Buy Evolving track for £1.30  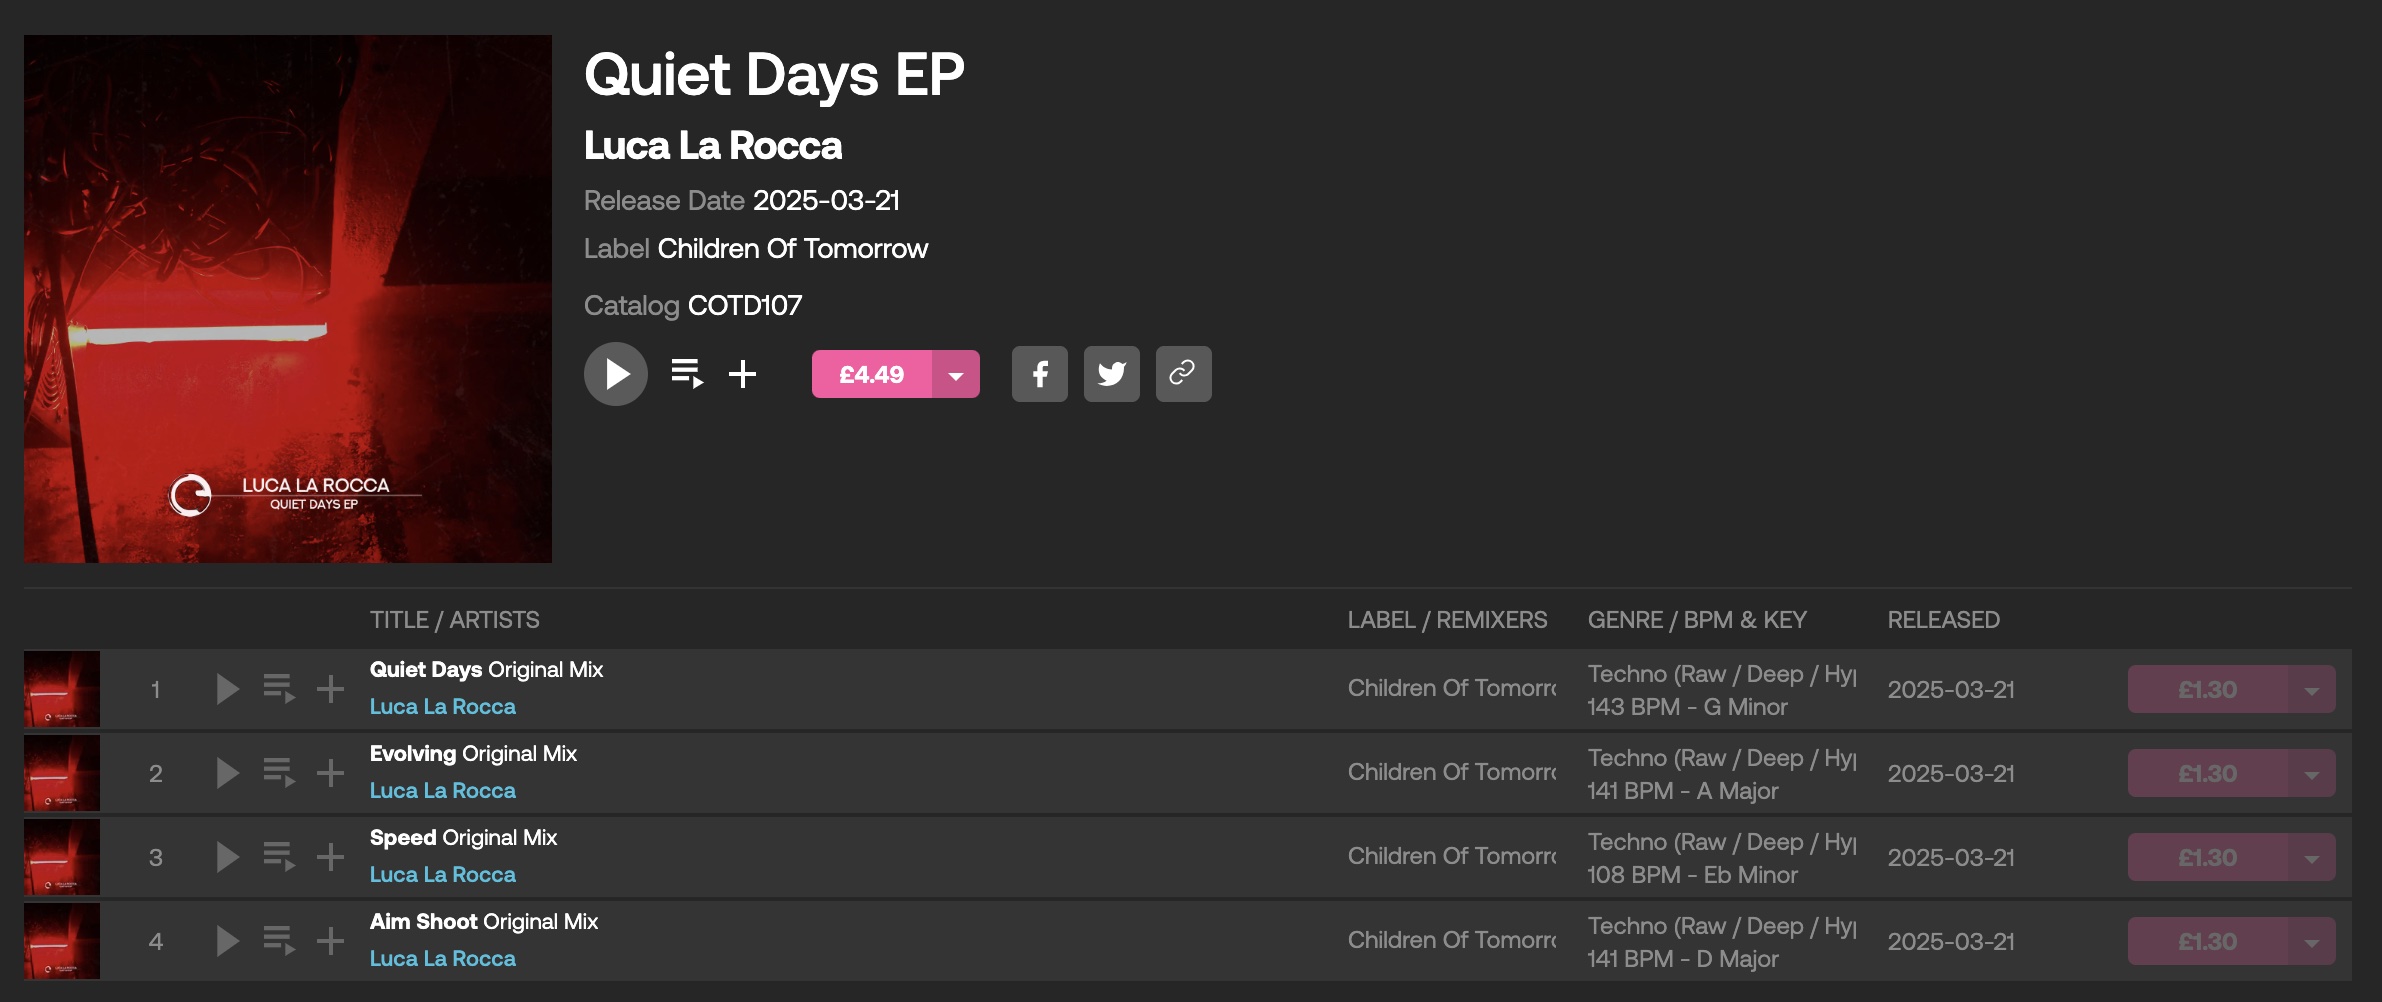[x=2208, y=773]
